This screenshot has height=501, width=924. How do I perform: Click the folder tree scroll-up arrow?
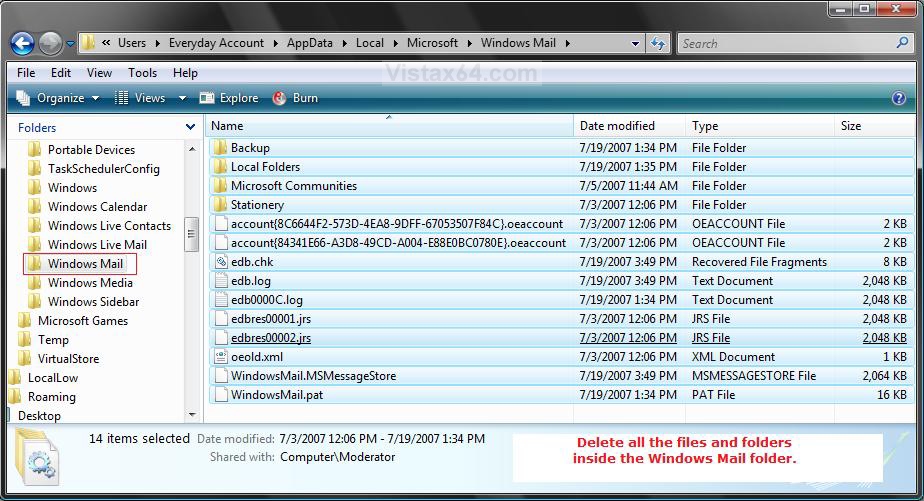coord(192,150)
